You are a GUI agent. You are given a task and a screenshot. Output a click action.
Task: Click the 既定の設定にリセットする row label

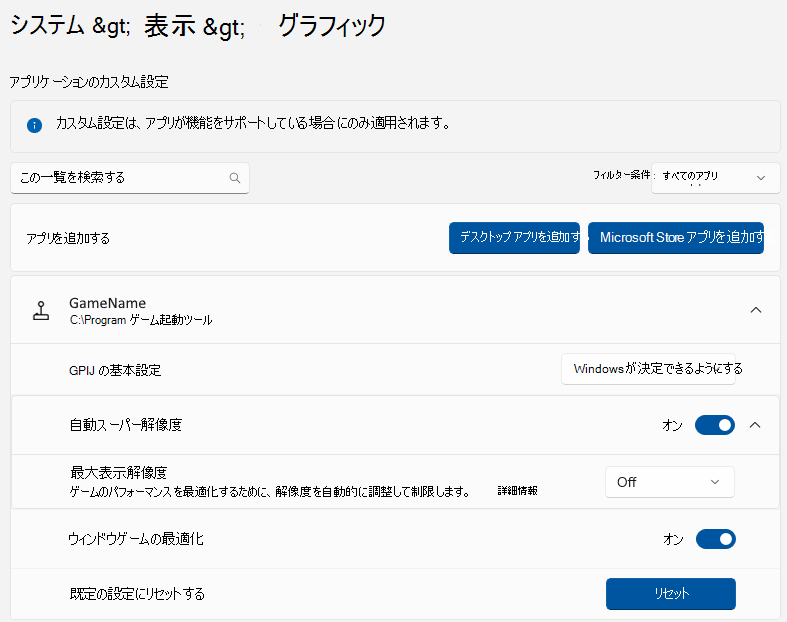137,594
